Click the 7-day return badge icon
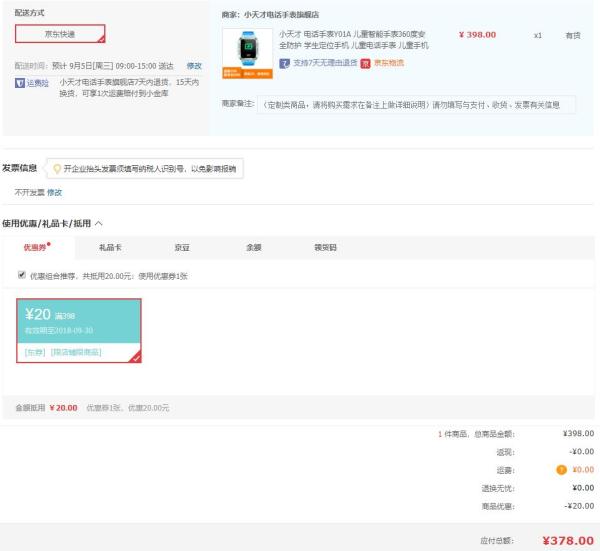 pos(284,63)
